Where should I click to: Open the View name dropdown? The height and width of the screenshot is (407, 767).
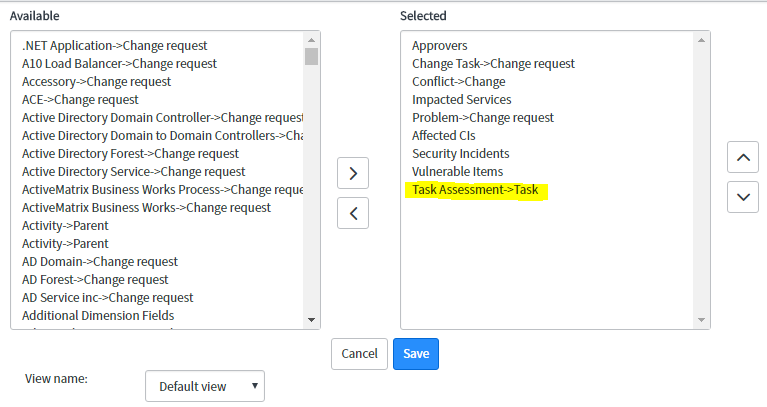click(x=205, y=386)
